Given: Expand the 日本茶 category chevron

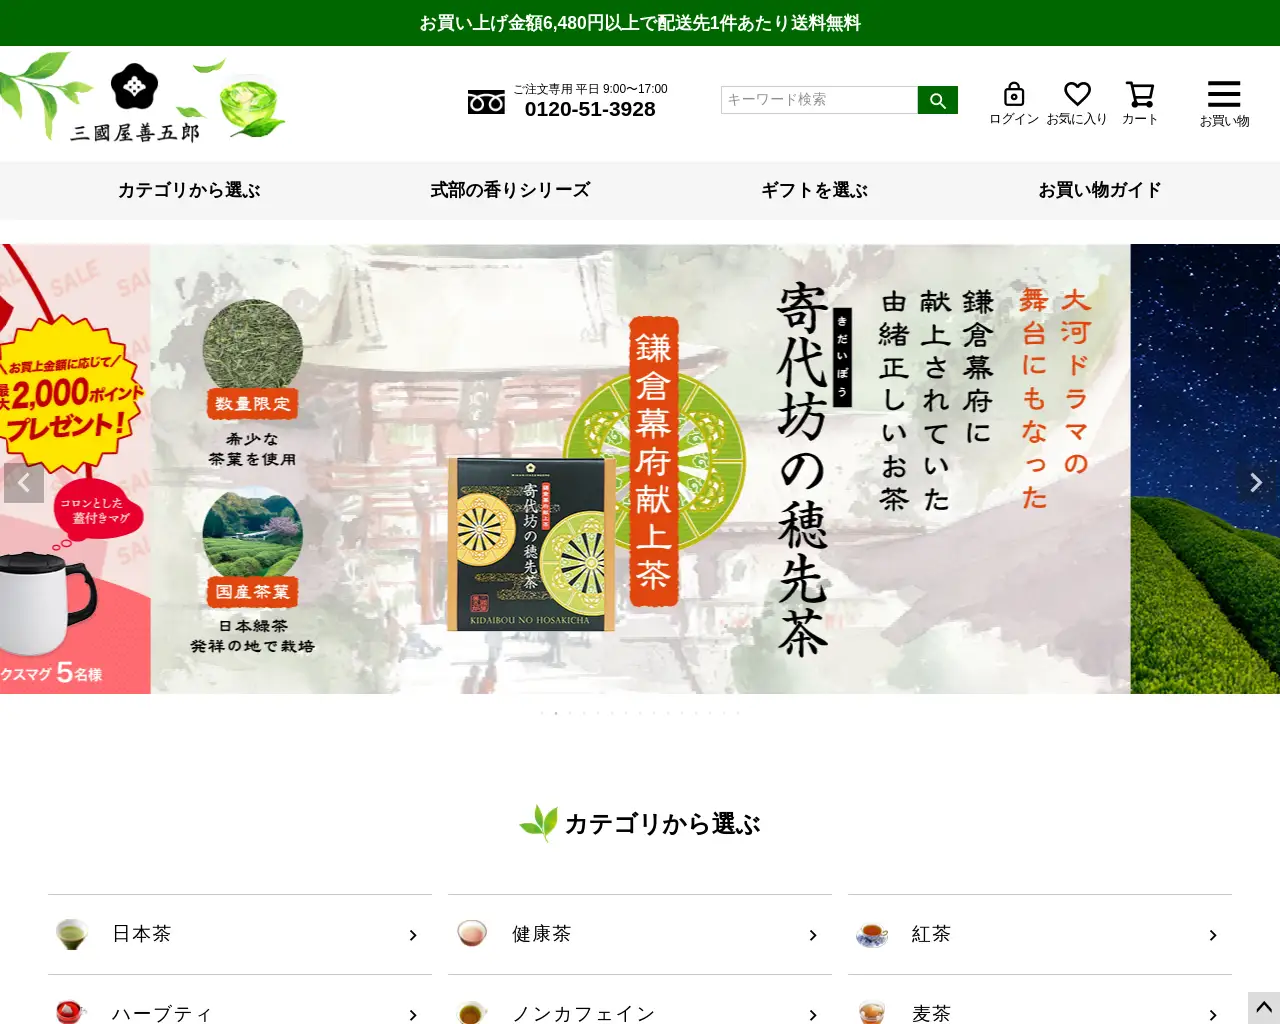Looking at the screenshot, I should pyautogui.click(x=412, y=936).
